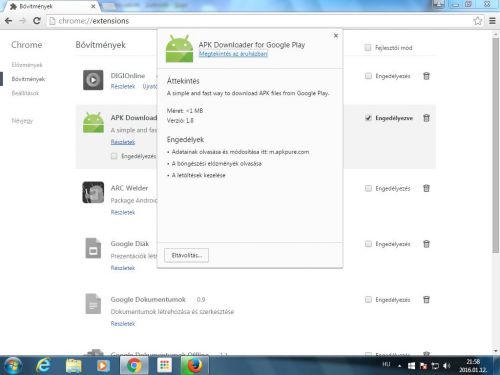
Task: Launch Internet Explorer from the taskbar
Action: pos(43,366)
